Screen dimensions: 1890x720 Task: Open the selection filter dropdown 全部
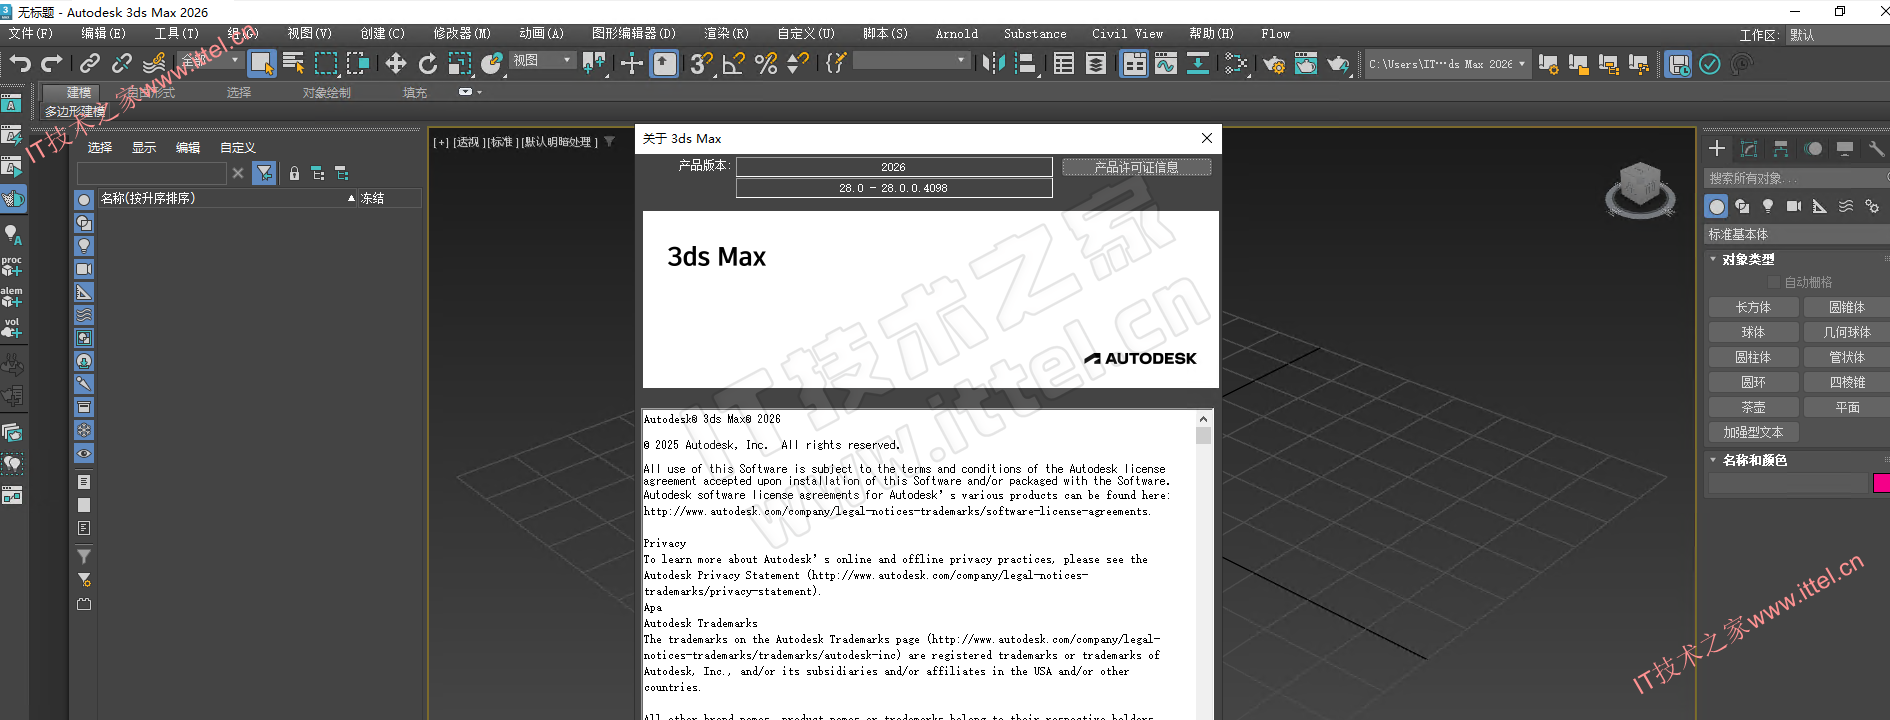pos(211,60)
